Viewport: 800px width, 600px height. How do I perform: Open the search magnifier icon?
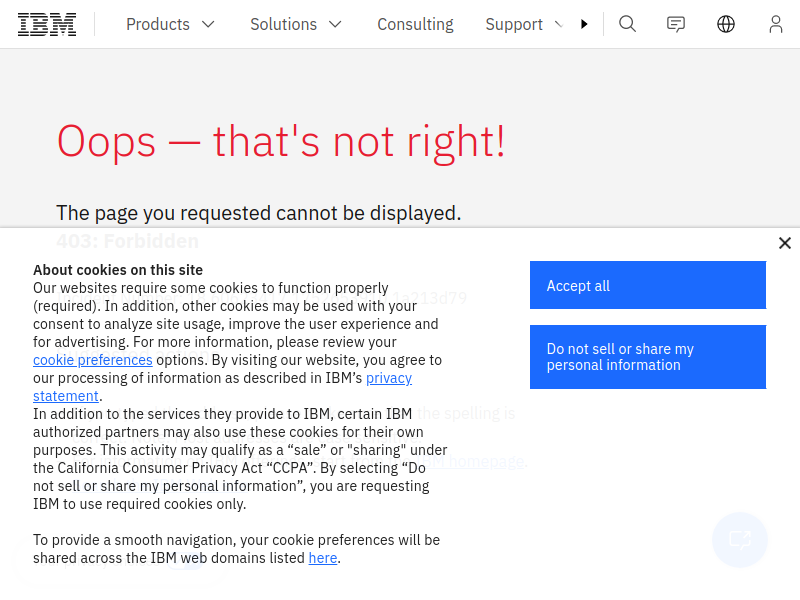[x=627, y=24]
